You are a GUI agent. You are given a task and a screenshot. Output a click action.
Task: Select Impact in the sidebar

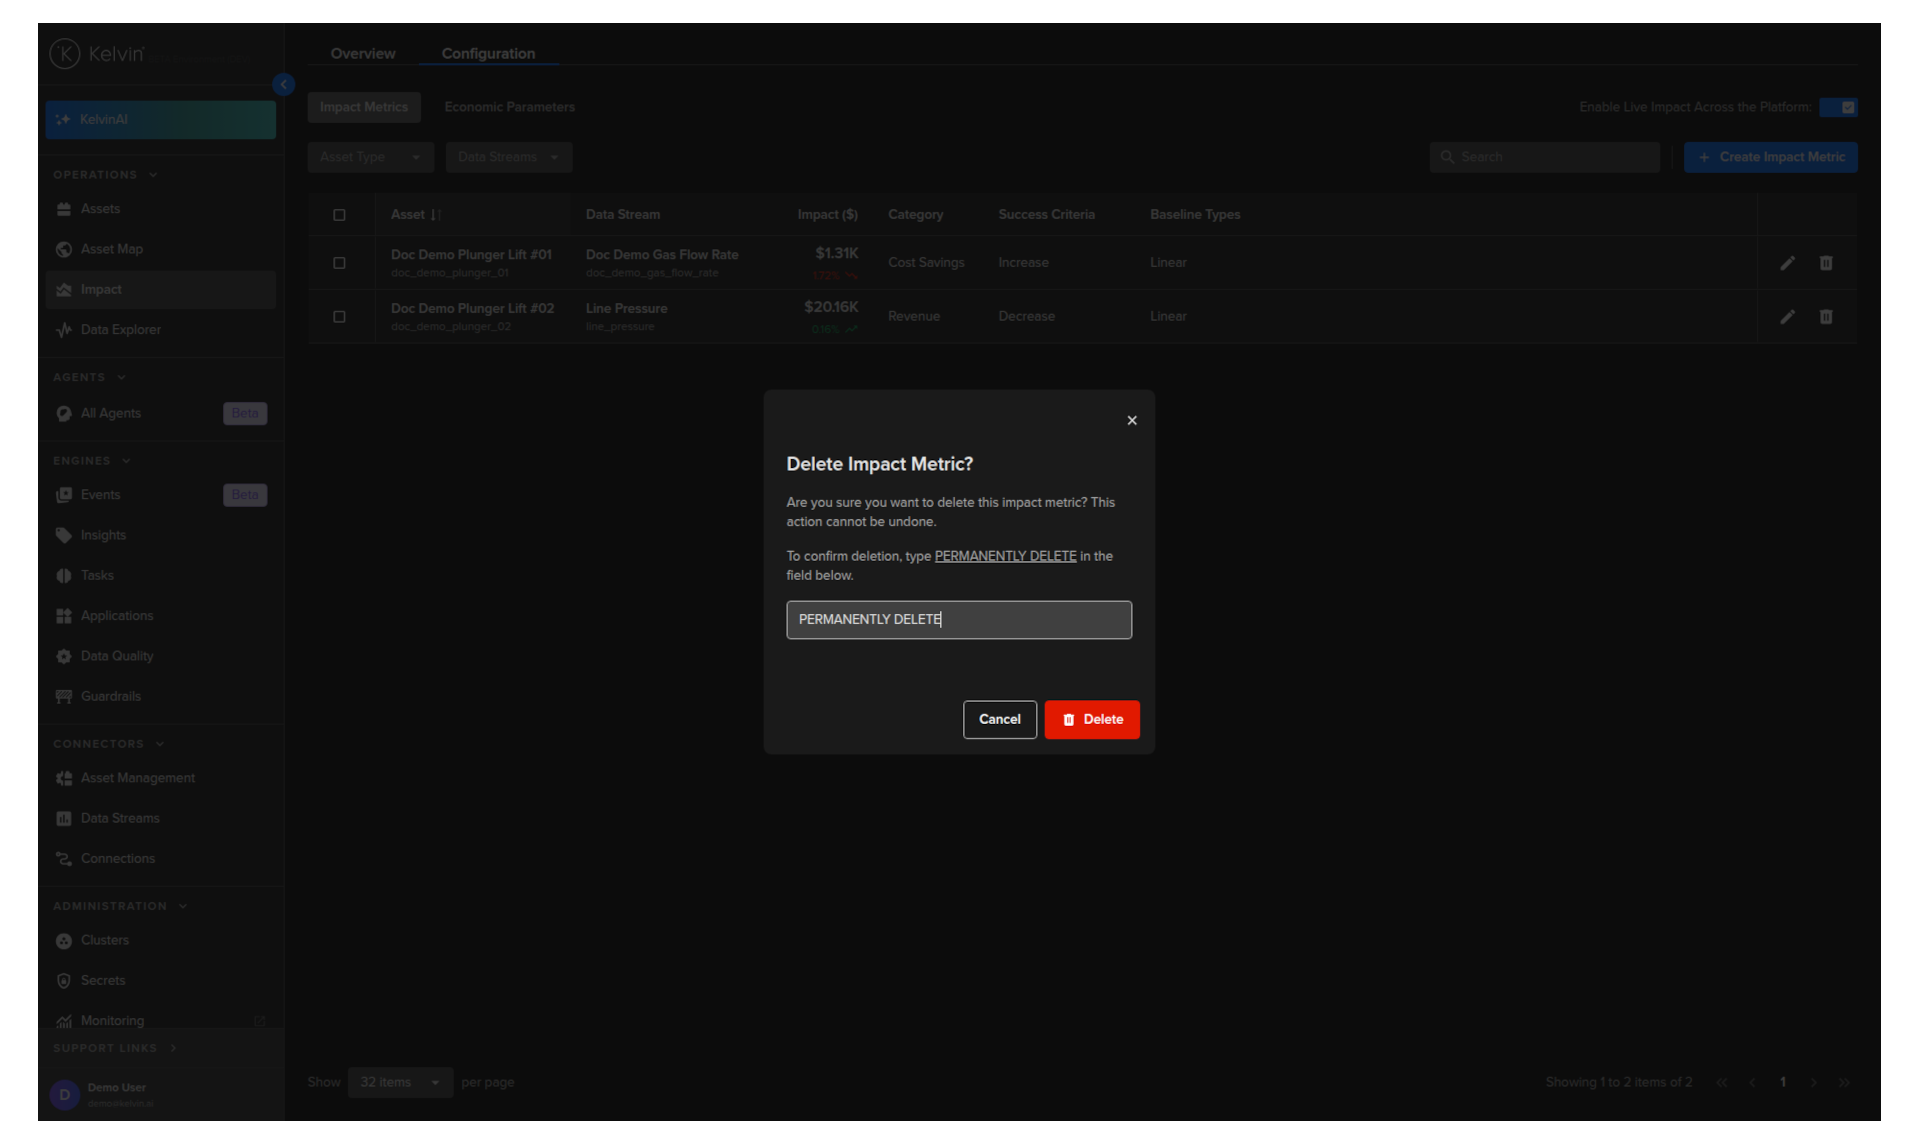160,289
